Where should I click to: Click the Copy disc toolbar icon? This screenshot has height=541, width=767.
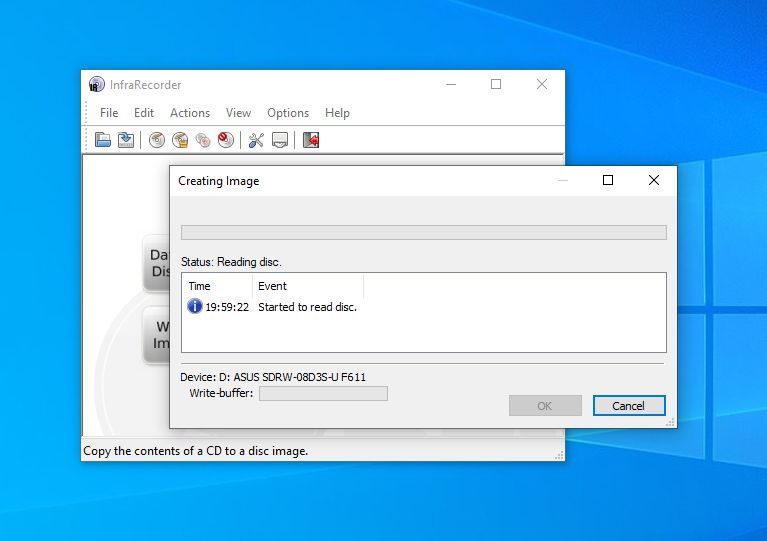[x=203, y=140]
